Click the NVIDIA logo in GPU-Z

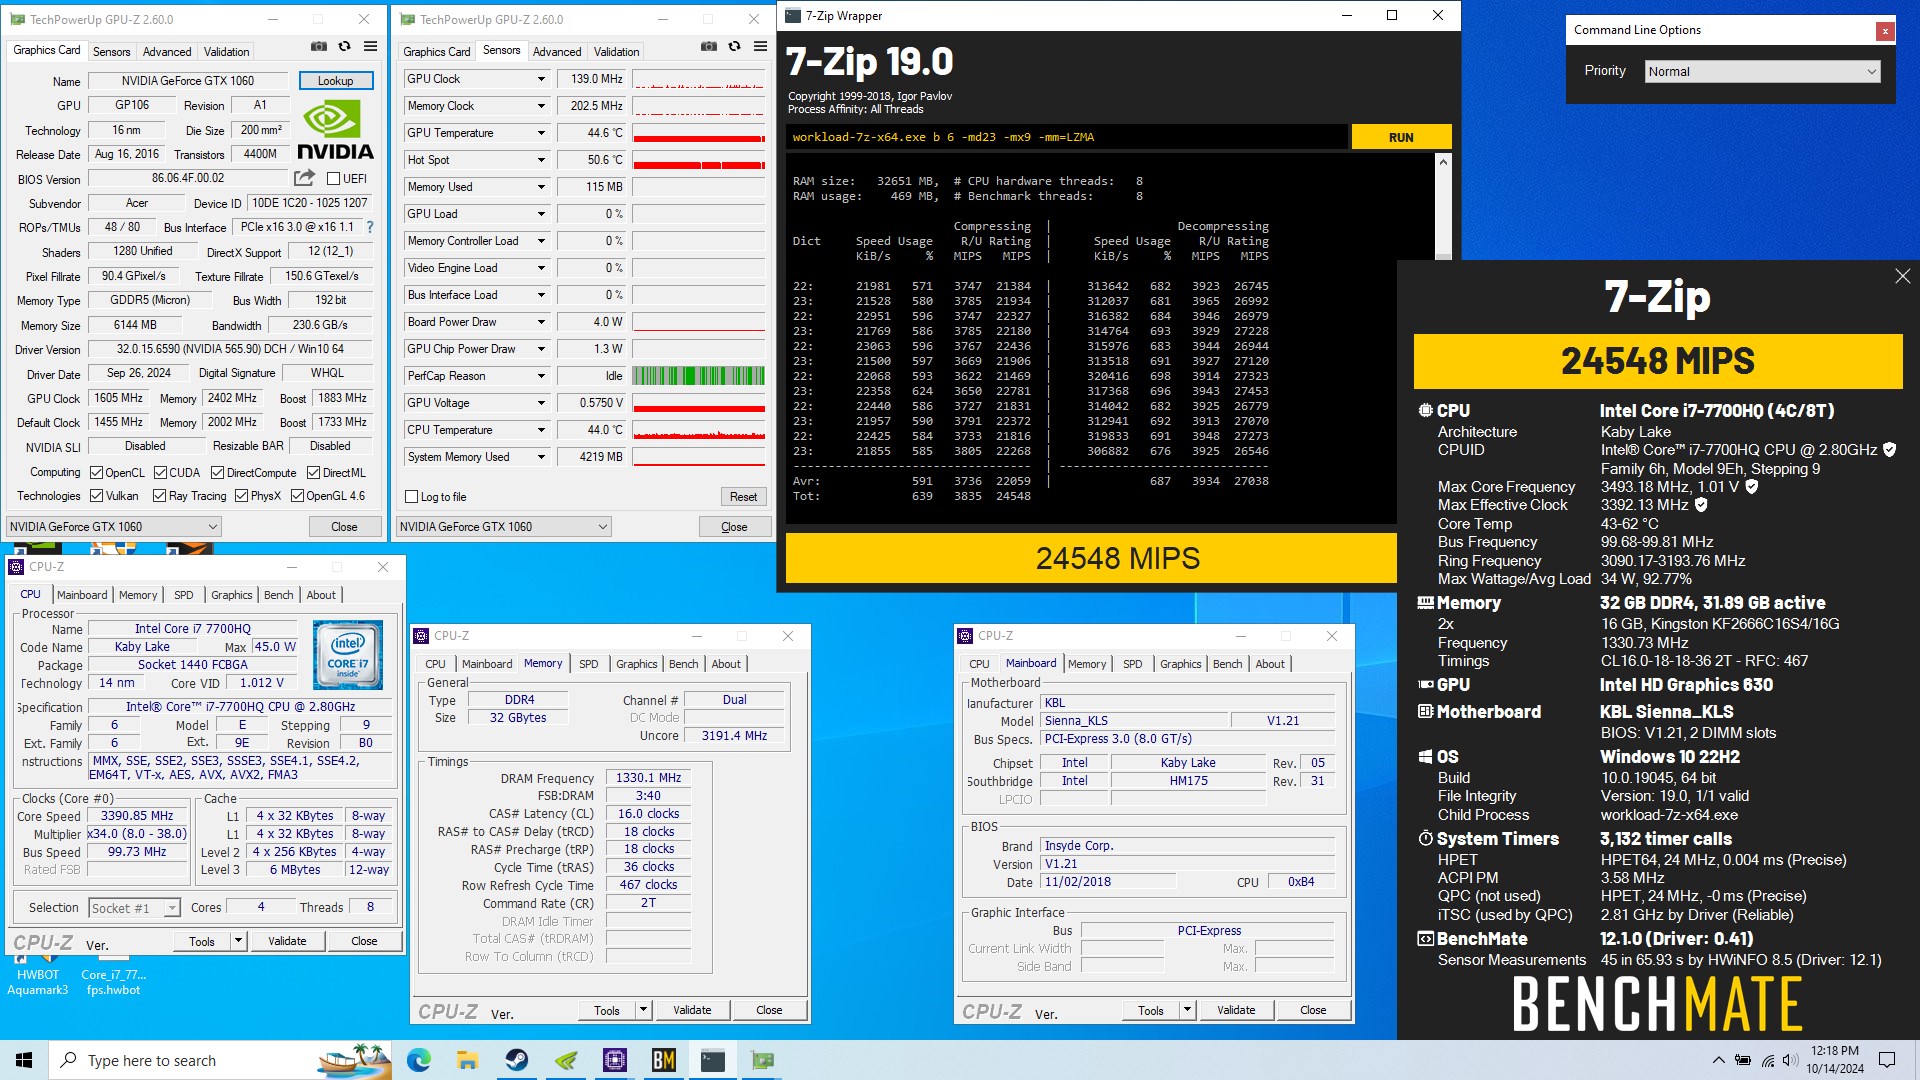click(335, 131)
